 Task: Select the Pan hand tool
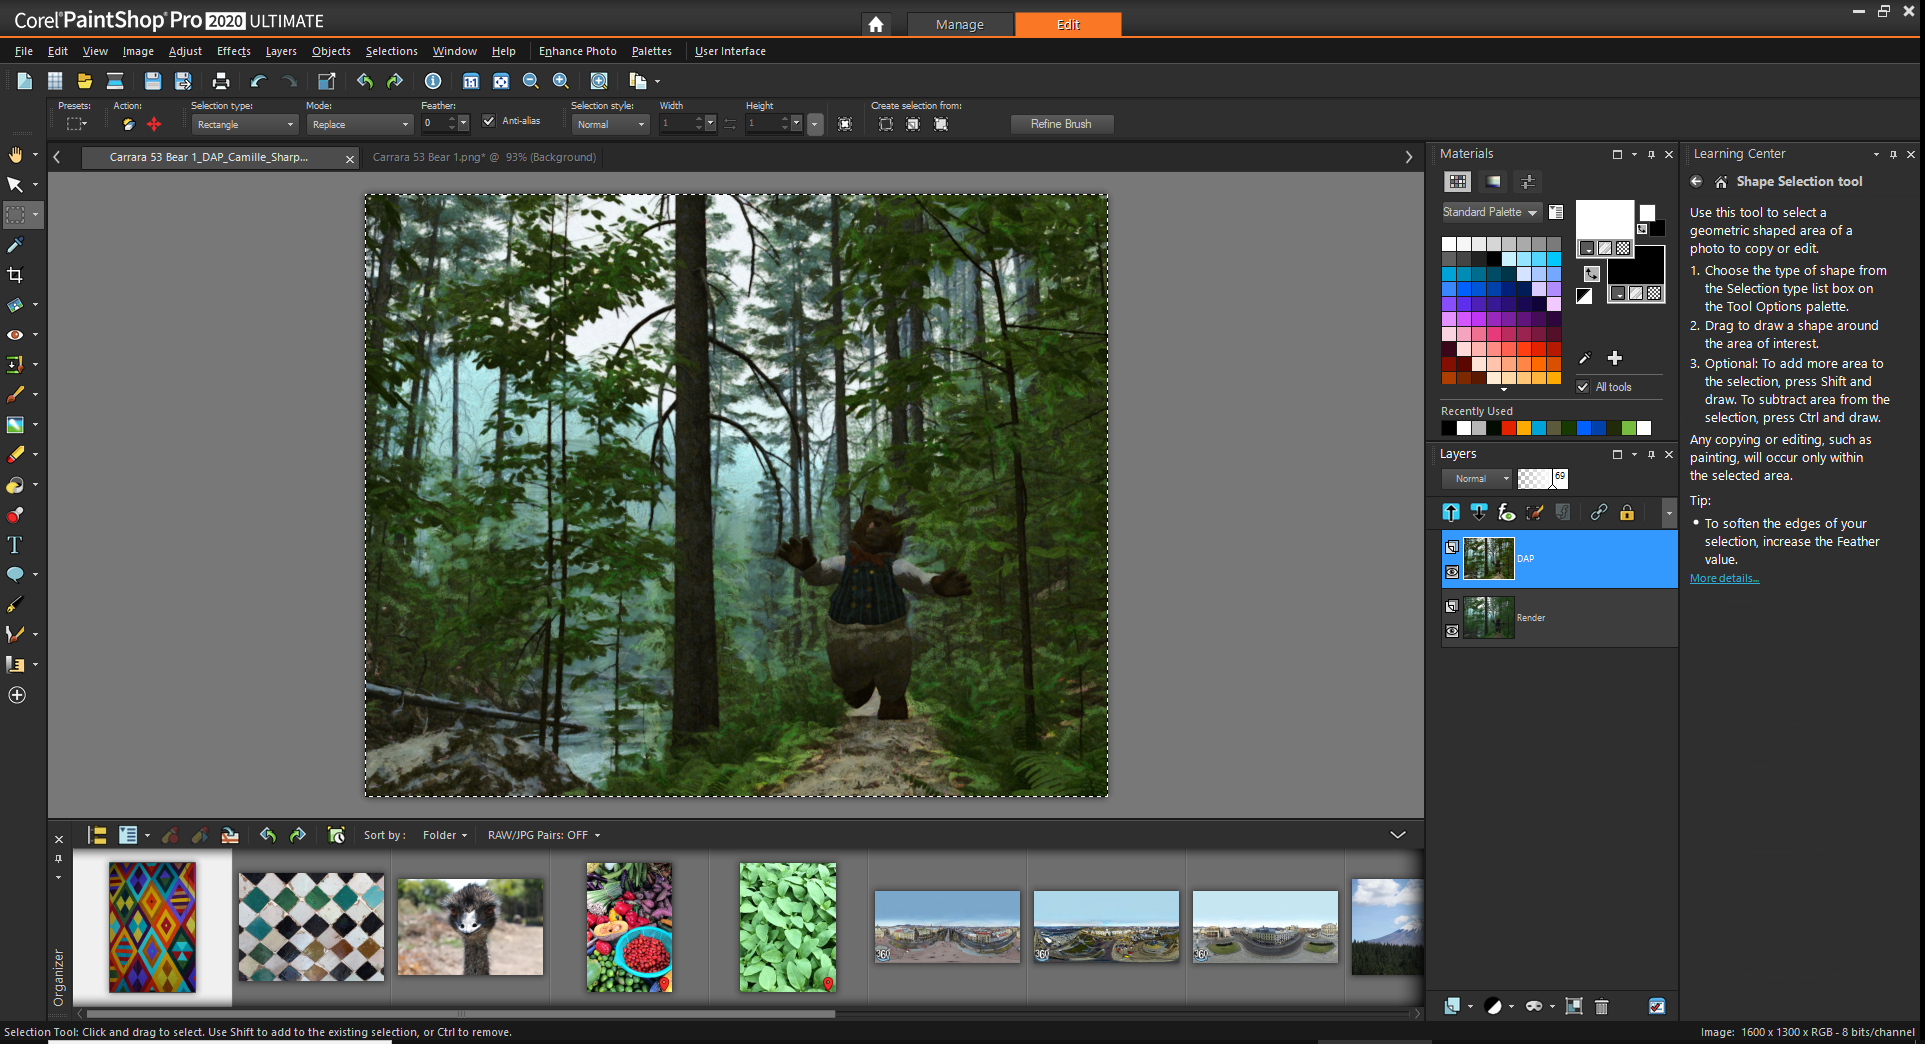click(x=15, y=154)
